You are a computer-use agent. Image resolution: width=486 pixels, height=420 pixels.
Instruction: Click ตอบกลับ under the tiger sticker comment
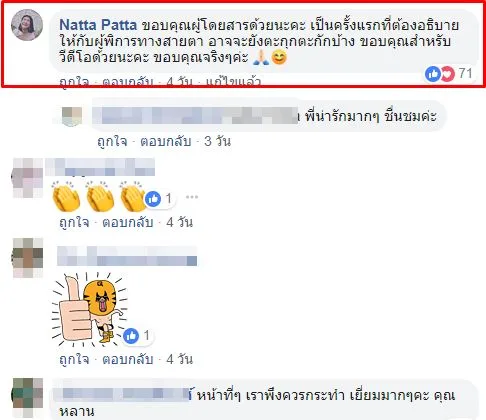[x=128, y=359]
